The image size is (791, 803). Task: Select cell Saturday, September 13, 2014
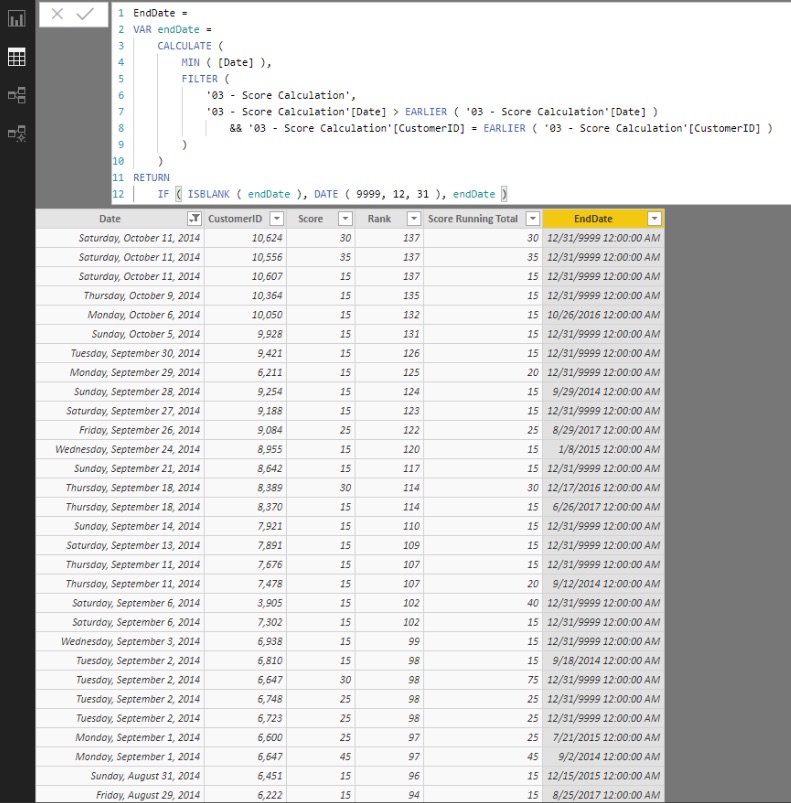[x=120, y=545]
